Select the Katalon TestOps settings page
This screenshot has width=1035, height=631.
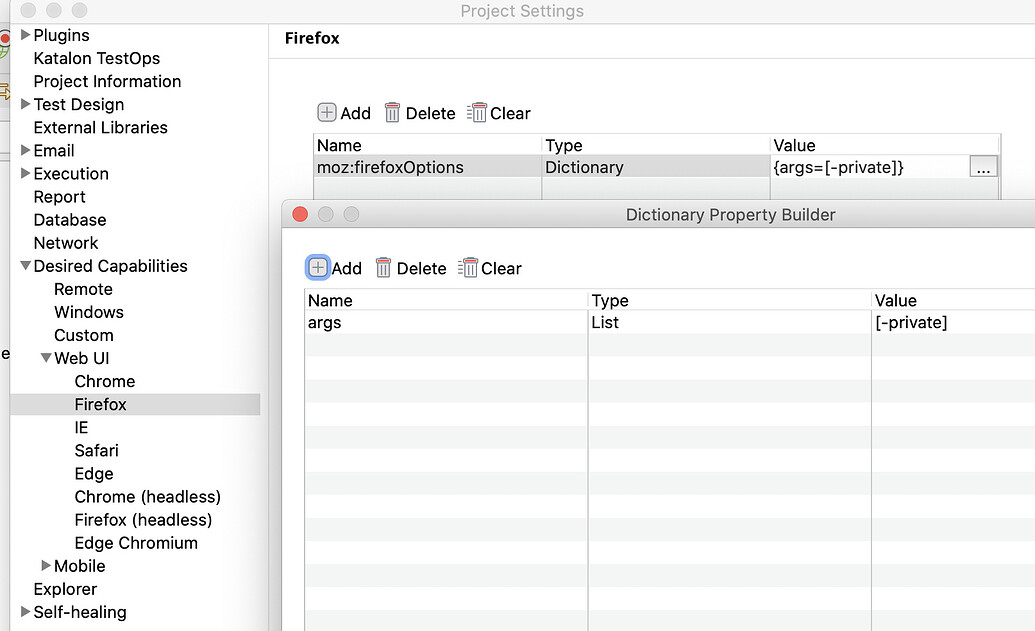click(96, 58)
